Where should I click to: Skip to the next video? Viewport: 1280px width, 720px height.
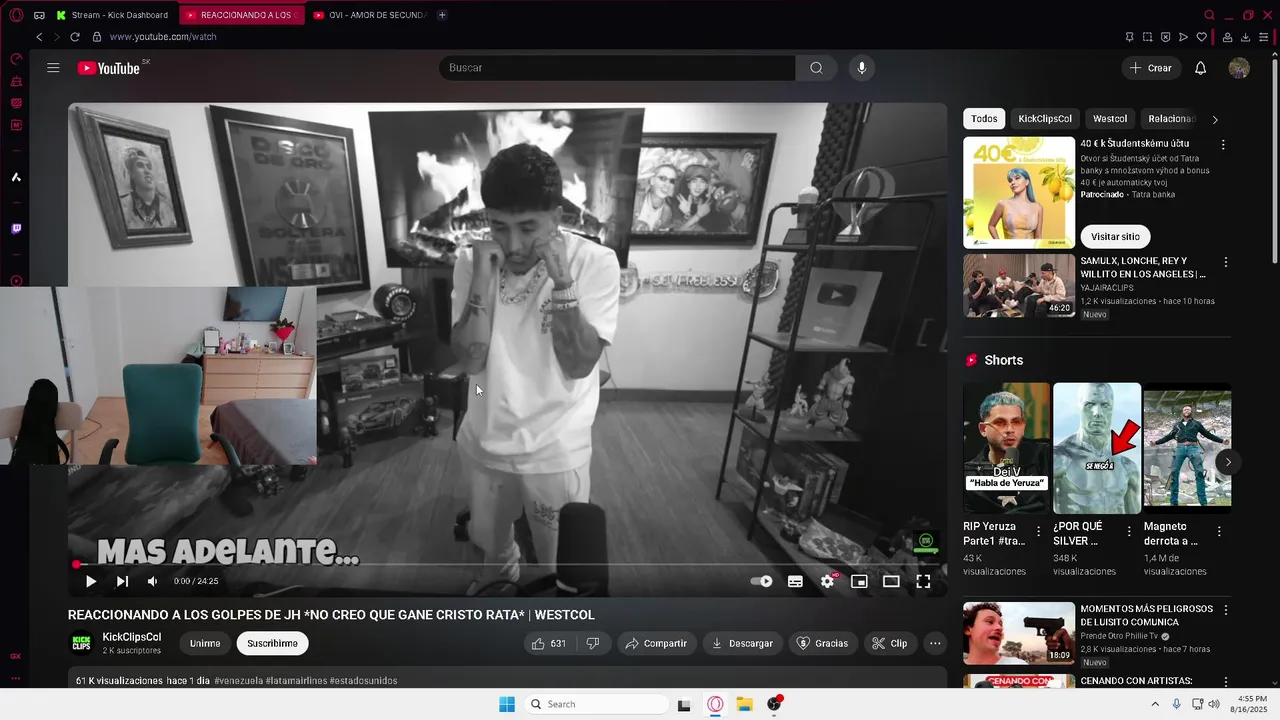[x=122, y=581]
